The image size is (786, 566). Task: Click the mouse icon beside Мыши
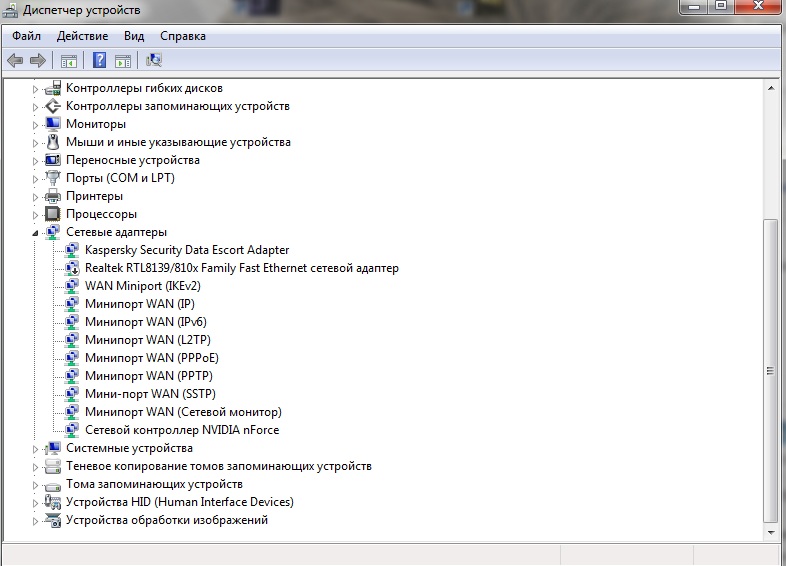[53, 142]
